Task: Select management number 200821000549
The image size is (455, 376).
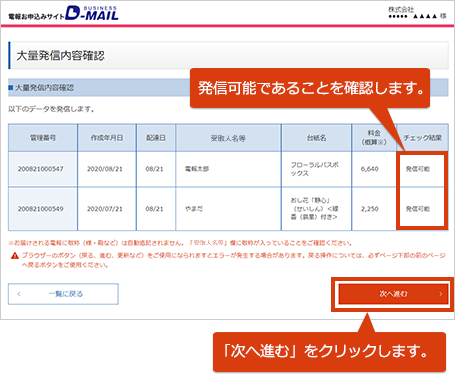Action: pyautogui.click(x=41, y=209)
